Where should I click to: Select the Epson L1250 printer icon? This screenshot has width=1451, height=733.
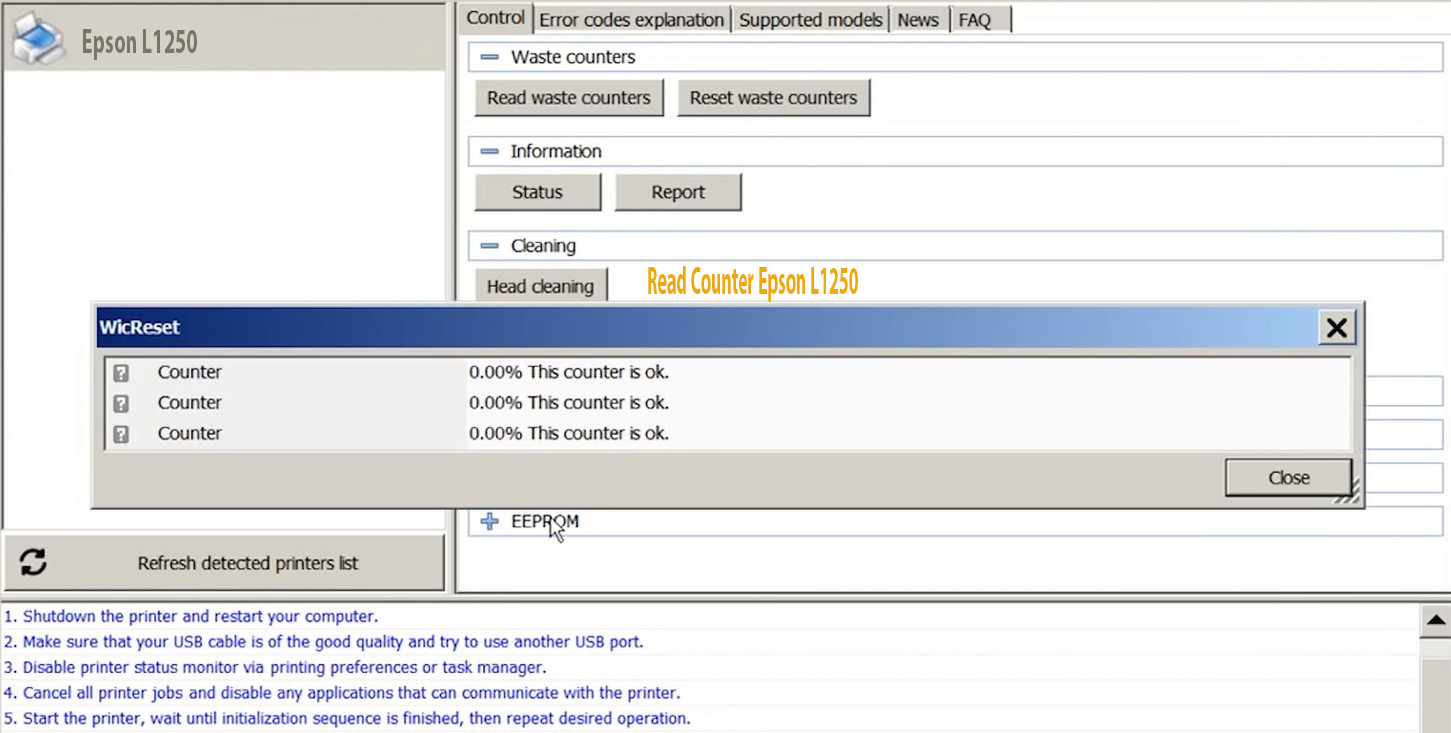click(x=38, y=38)
